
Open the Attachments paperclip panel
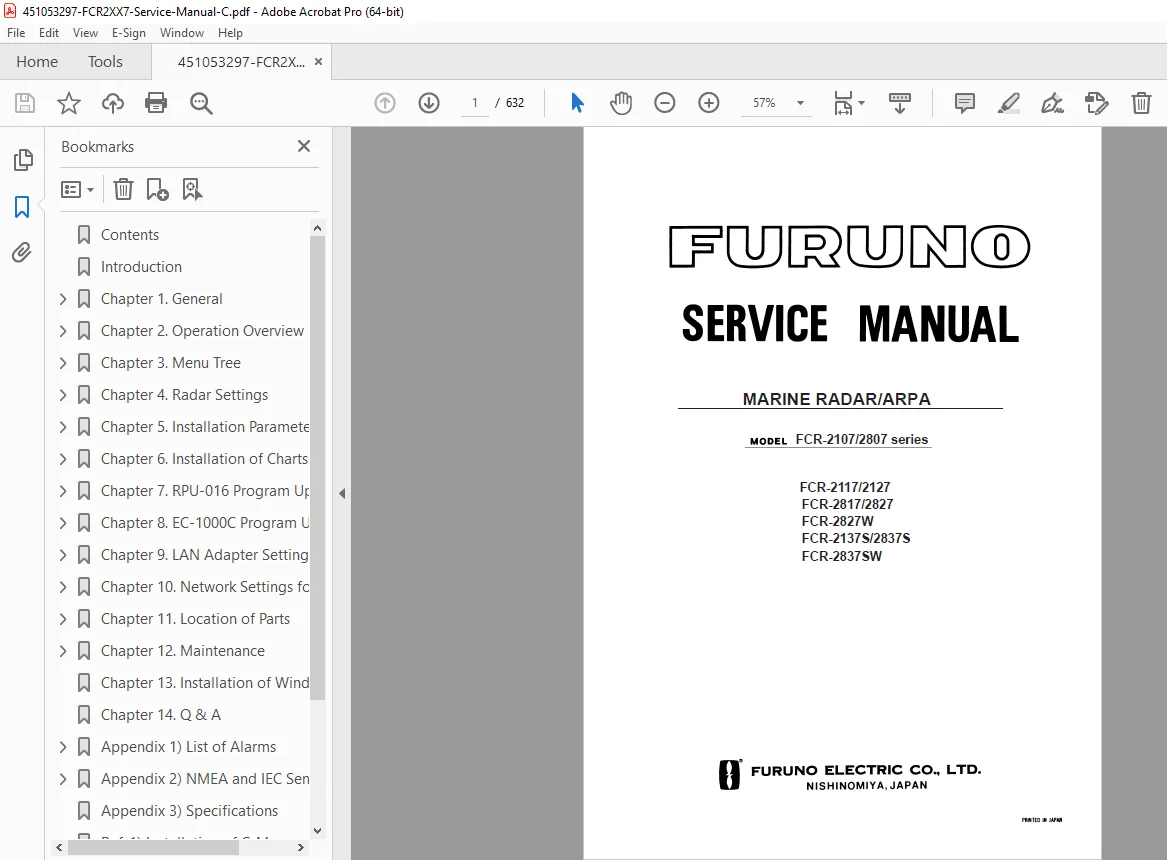coord(22,253)
